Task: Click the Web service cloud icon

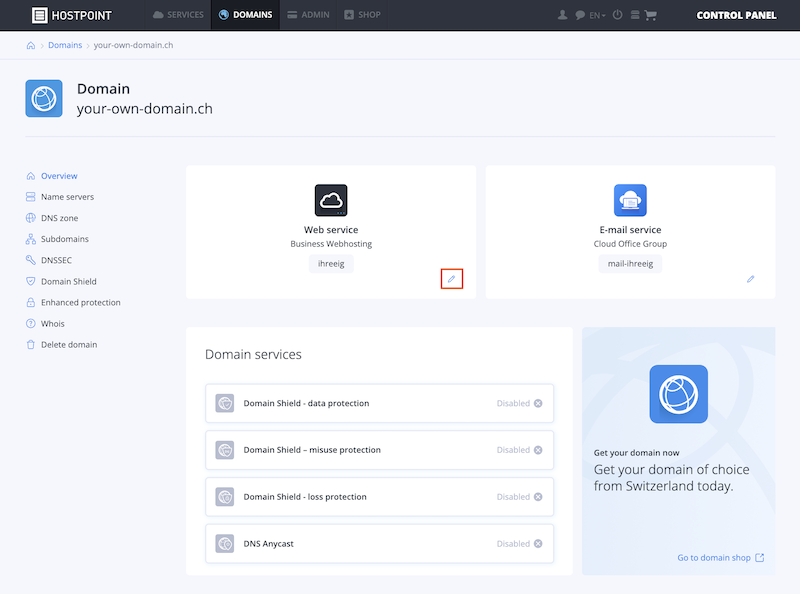Action: pos(331,200)
